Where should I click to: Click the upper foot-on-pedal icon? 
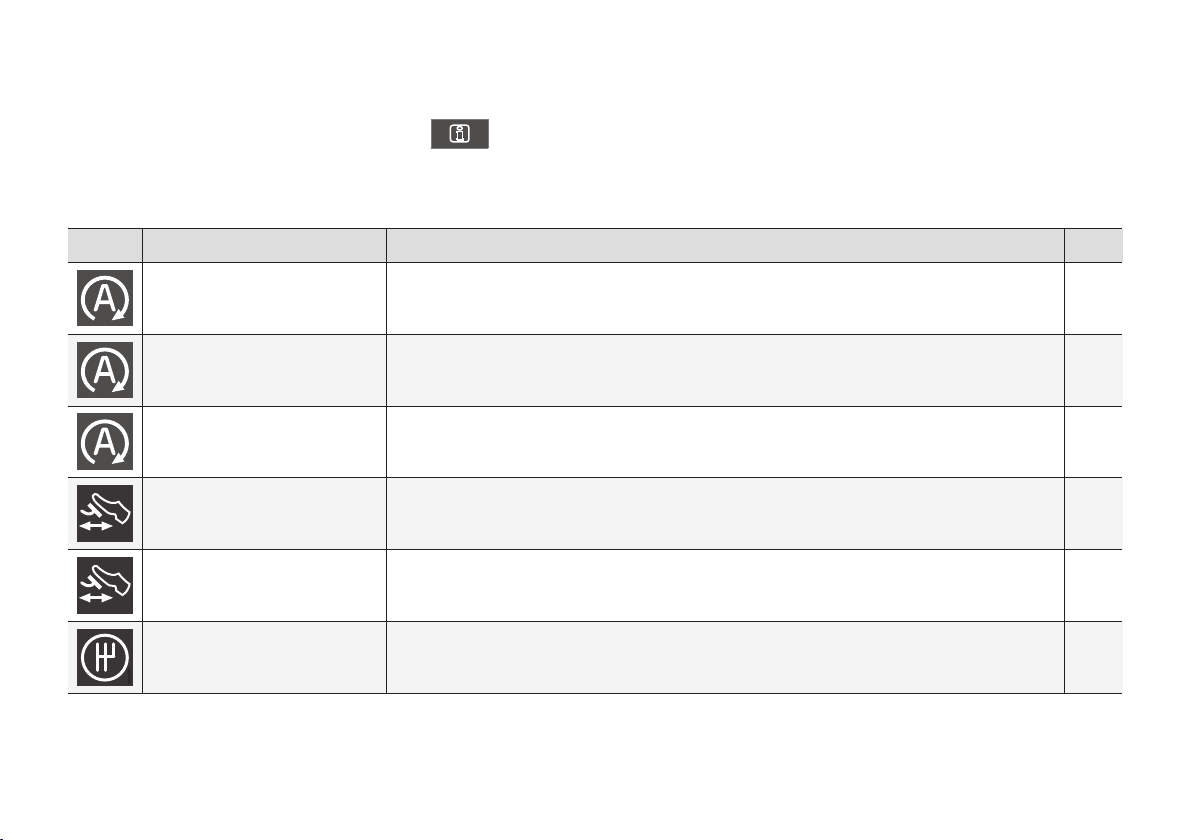[x=105, y=513]
